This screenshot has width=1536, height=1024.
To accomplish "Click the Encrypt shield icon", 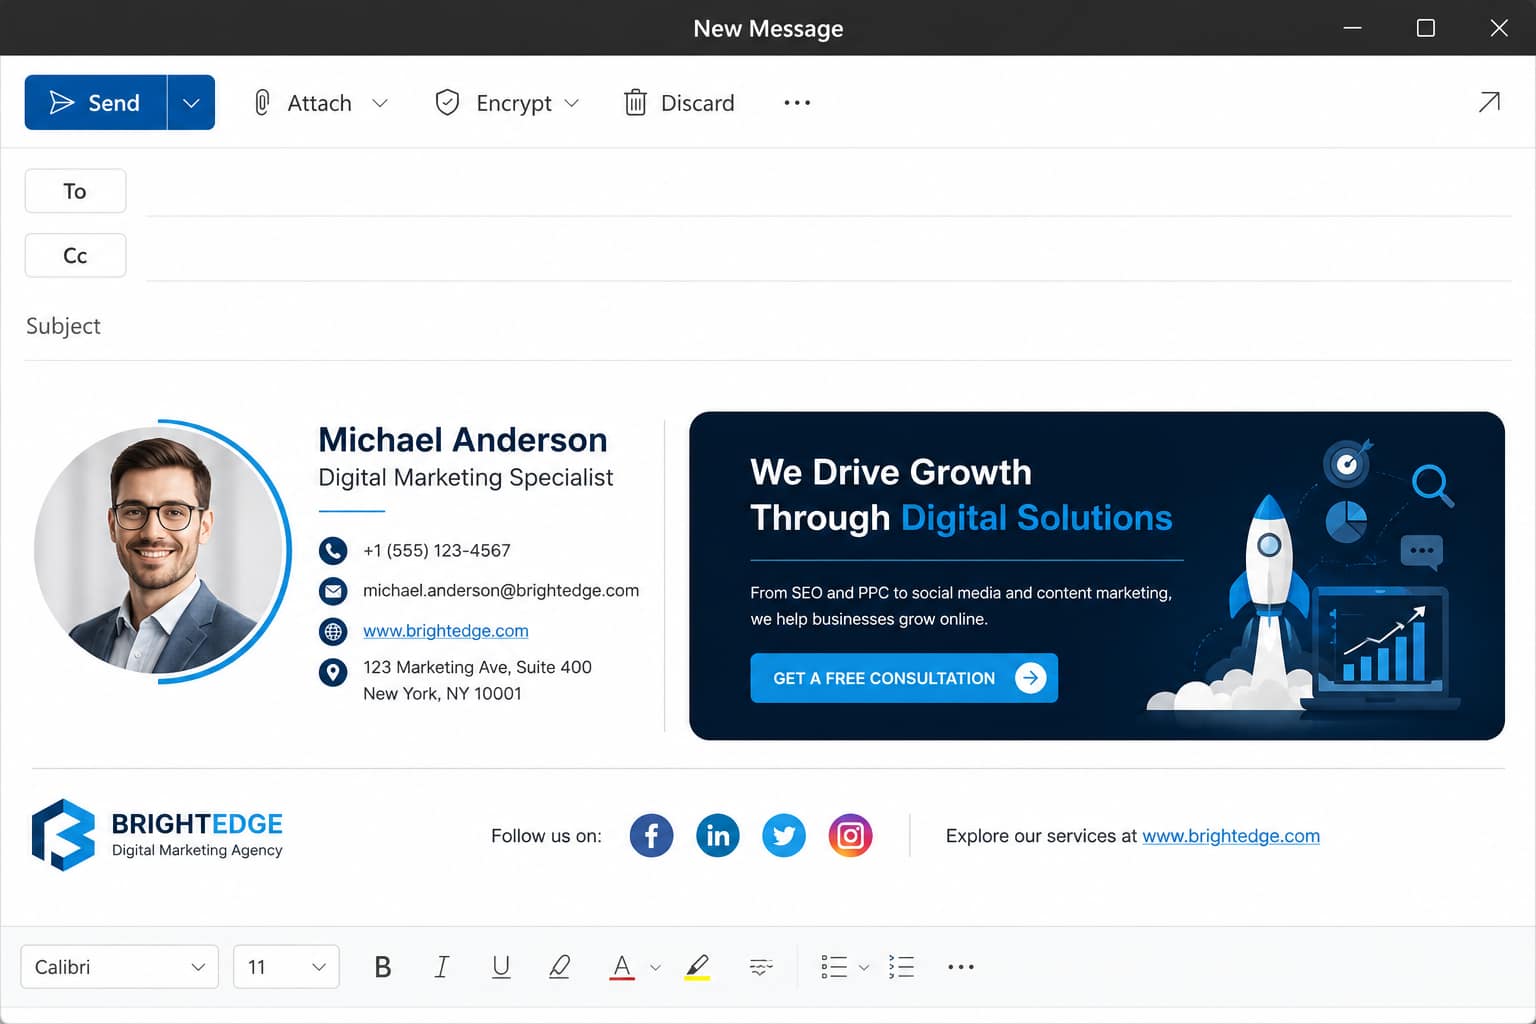I will [x=447, y=102].
